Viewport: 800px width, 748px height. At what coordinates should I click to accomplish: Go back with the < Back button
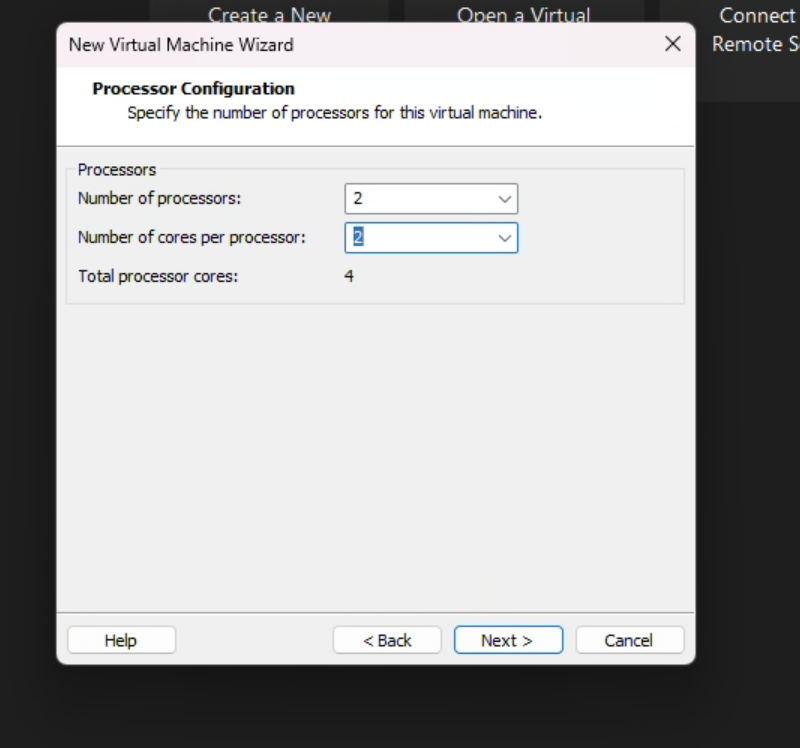[387, 640]
